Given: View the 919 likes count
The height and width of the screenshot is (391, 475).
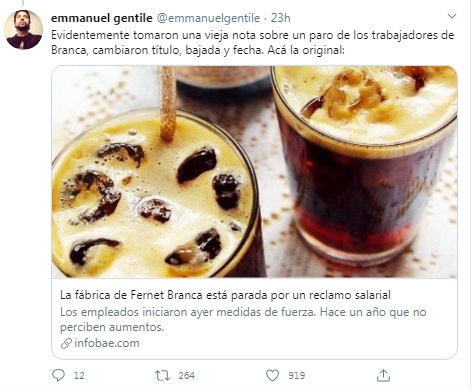Looking at the screenshot, I should tap(296, 376).
